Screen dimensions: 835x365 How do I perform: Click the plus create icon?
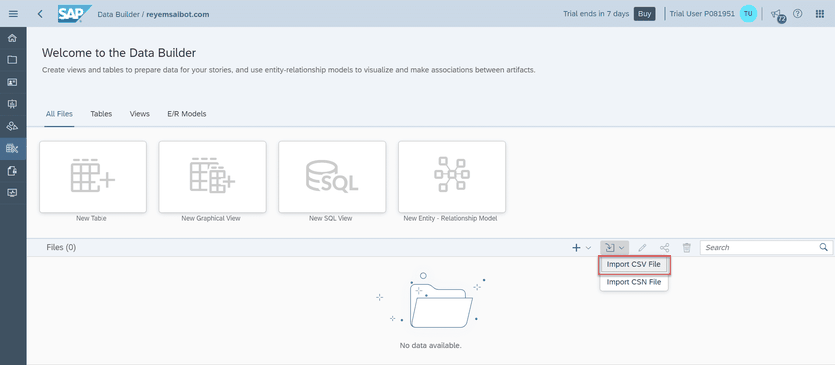point(576,248)
